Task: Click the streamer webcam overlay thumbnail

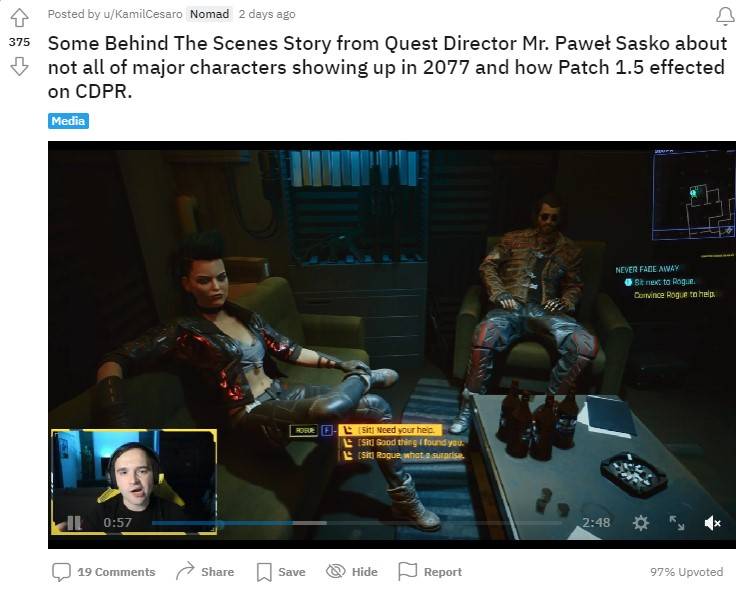Action: pyautogui.click(x=134, y=481)
